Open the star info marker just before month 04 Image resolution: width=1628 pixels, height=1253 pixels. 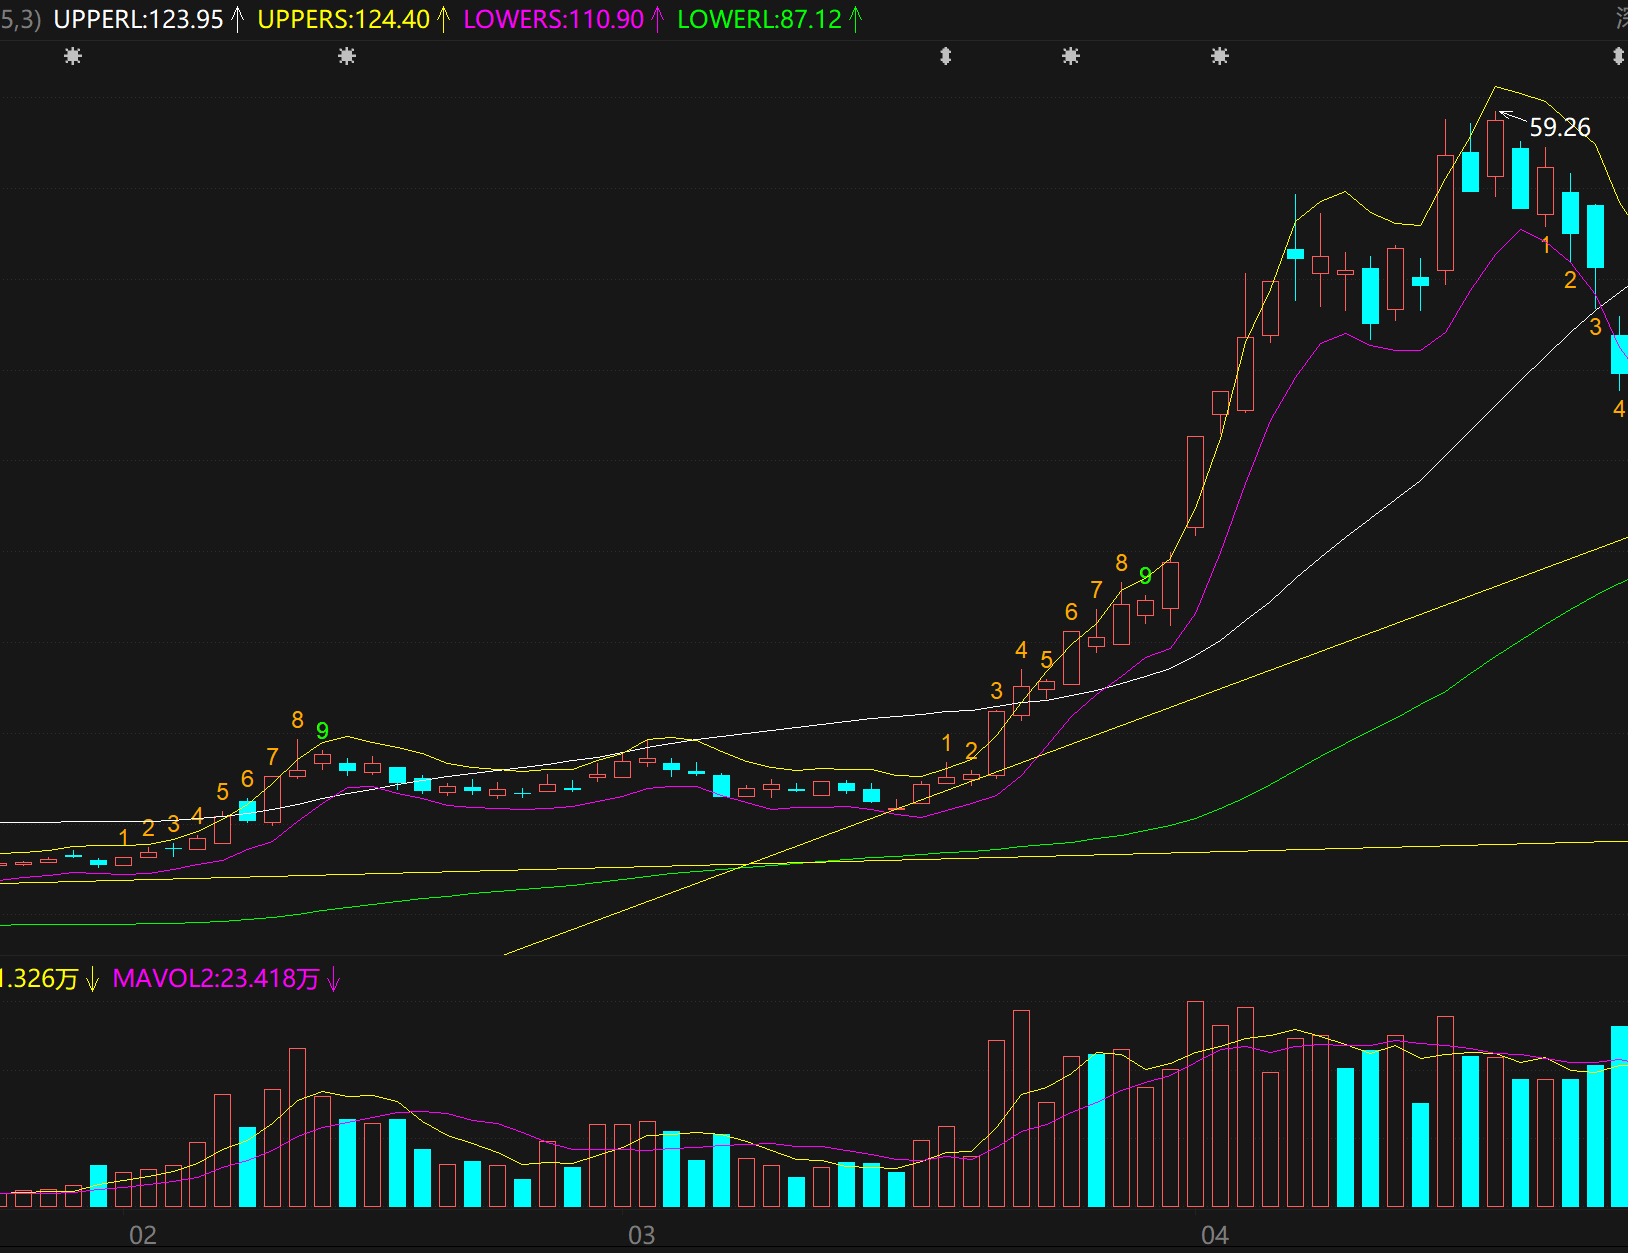point(1071,56)
